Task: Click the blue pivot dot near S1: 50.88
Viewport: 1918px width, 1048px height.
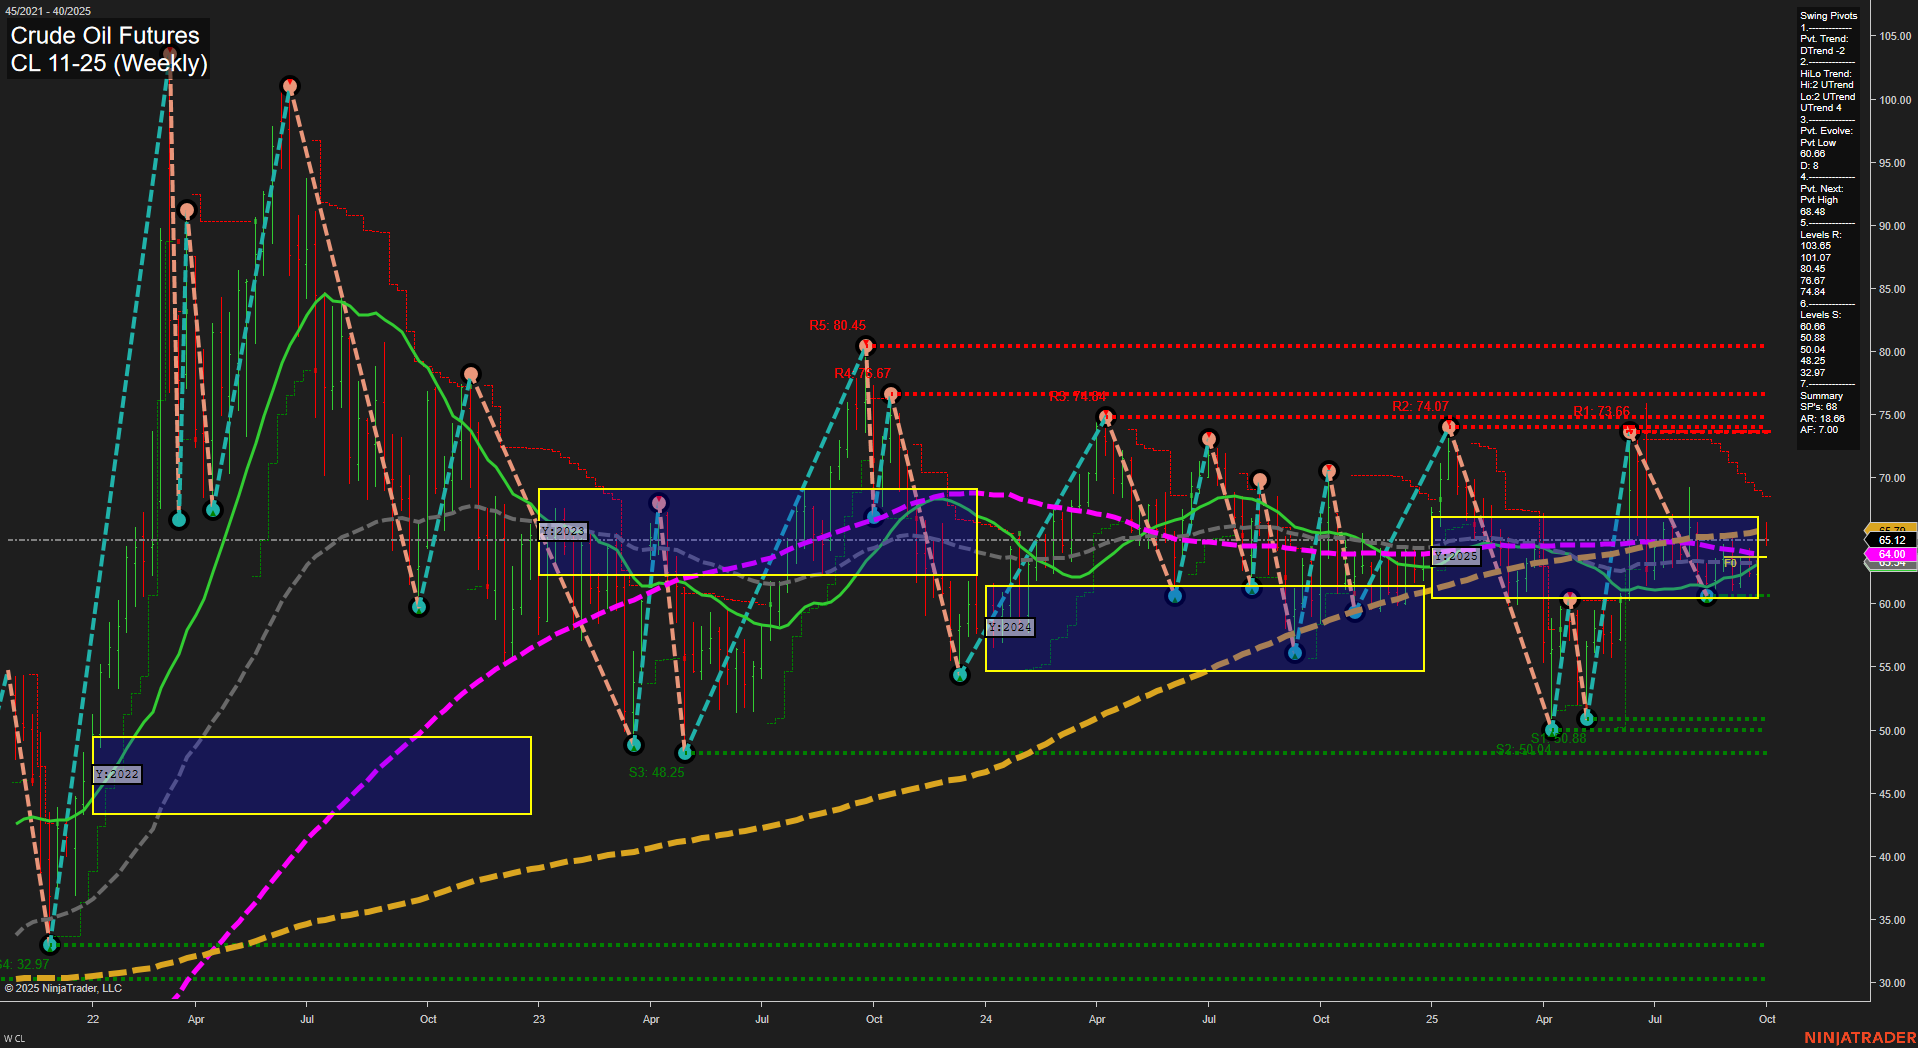Action: [1550, 729]
